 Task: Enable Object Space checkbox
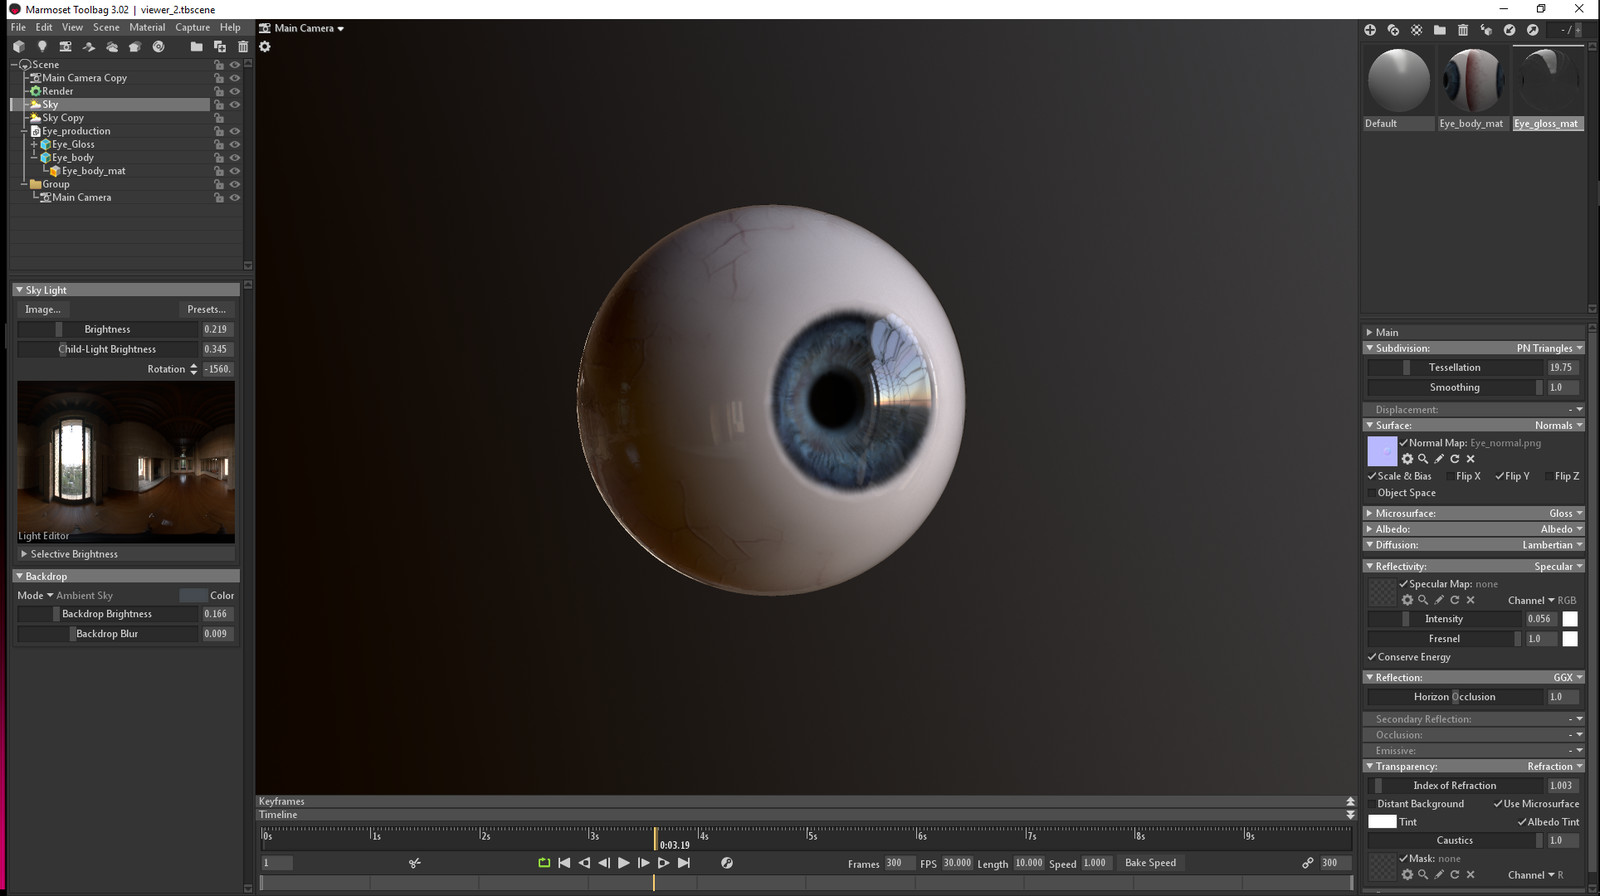point(1372,493)
